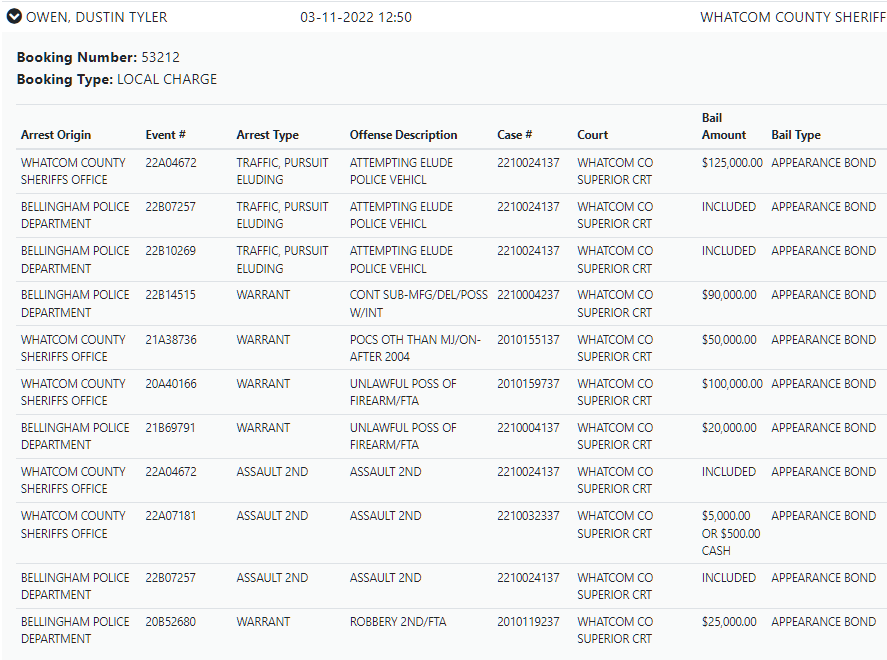
Task: Click the Bail Amount column header
Action: coord(724,126)
